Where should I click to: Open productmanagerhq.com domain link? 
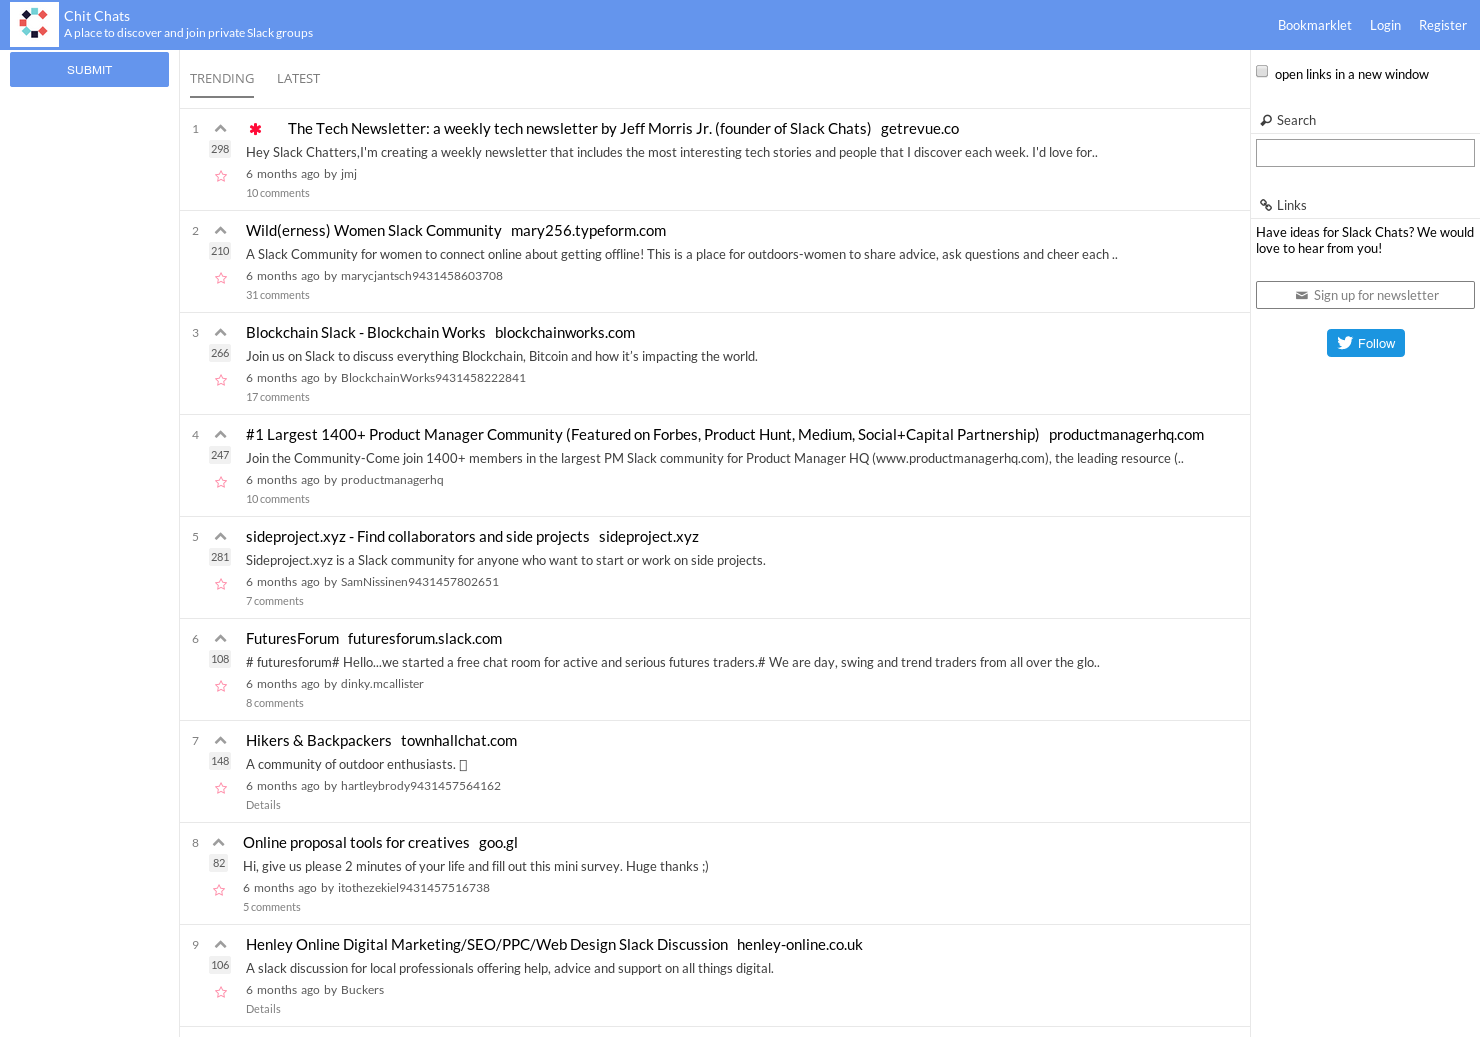(x=1126, y=434)
